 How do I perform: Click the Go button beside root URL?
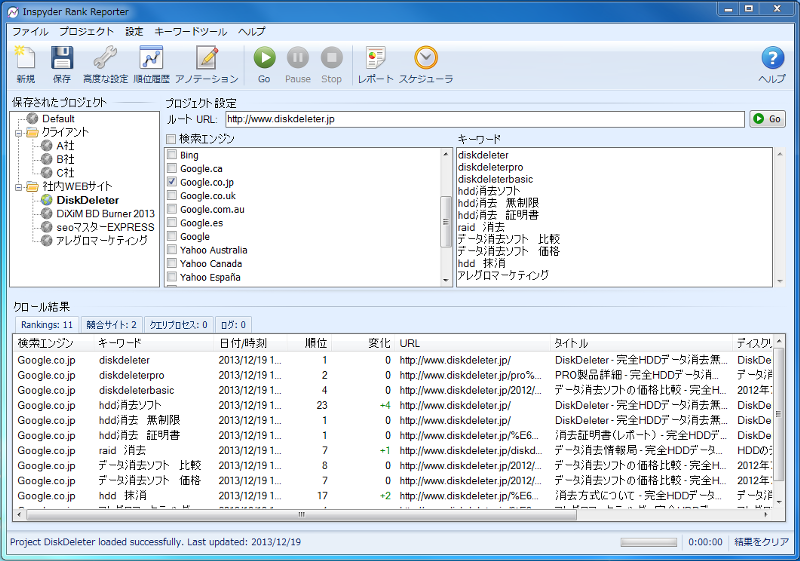[767, 119]
